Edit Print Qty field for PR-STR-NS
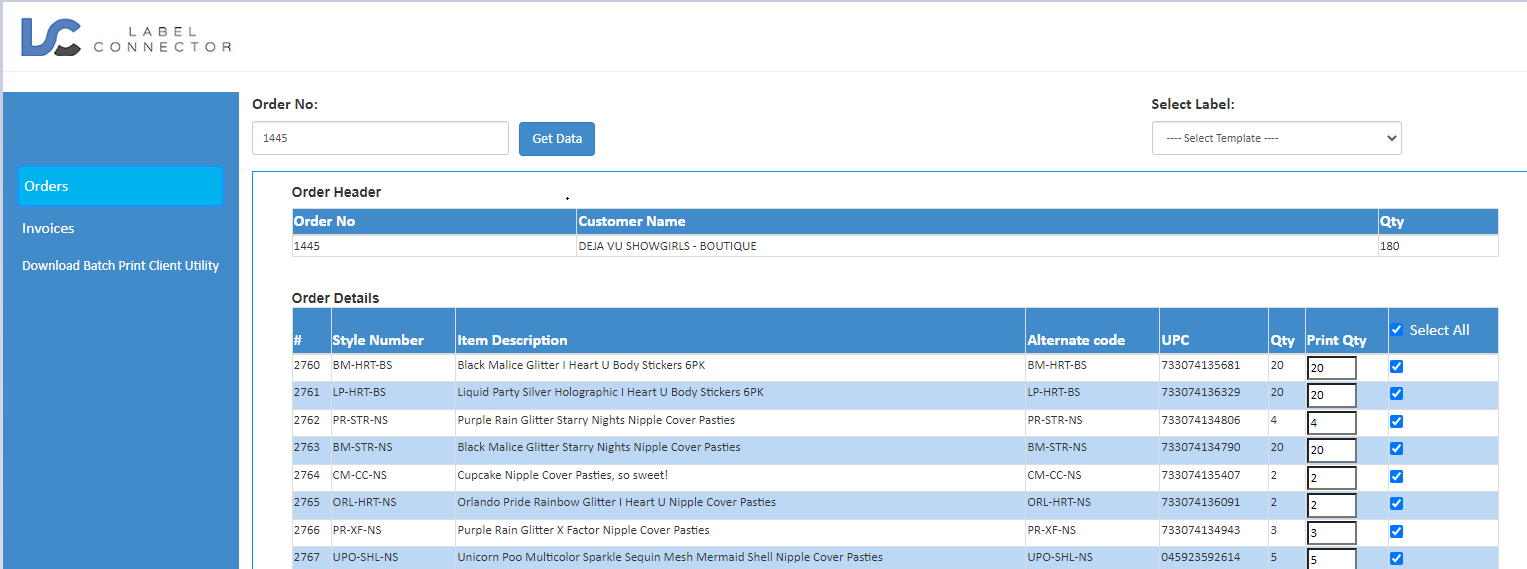Image resolution: width=1527 pixels, height=569 pixels. [x=1332, y=423]
